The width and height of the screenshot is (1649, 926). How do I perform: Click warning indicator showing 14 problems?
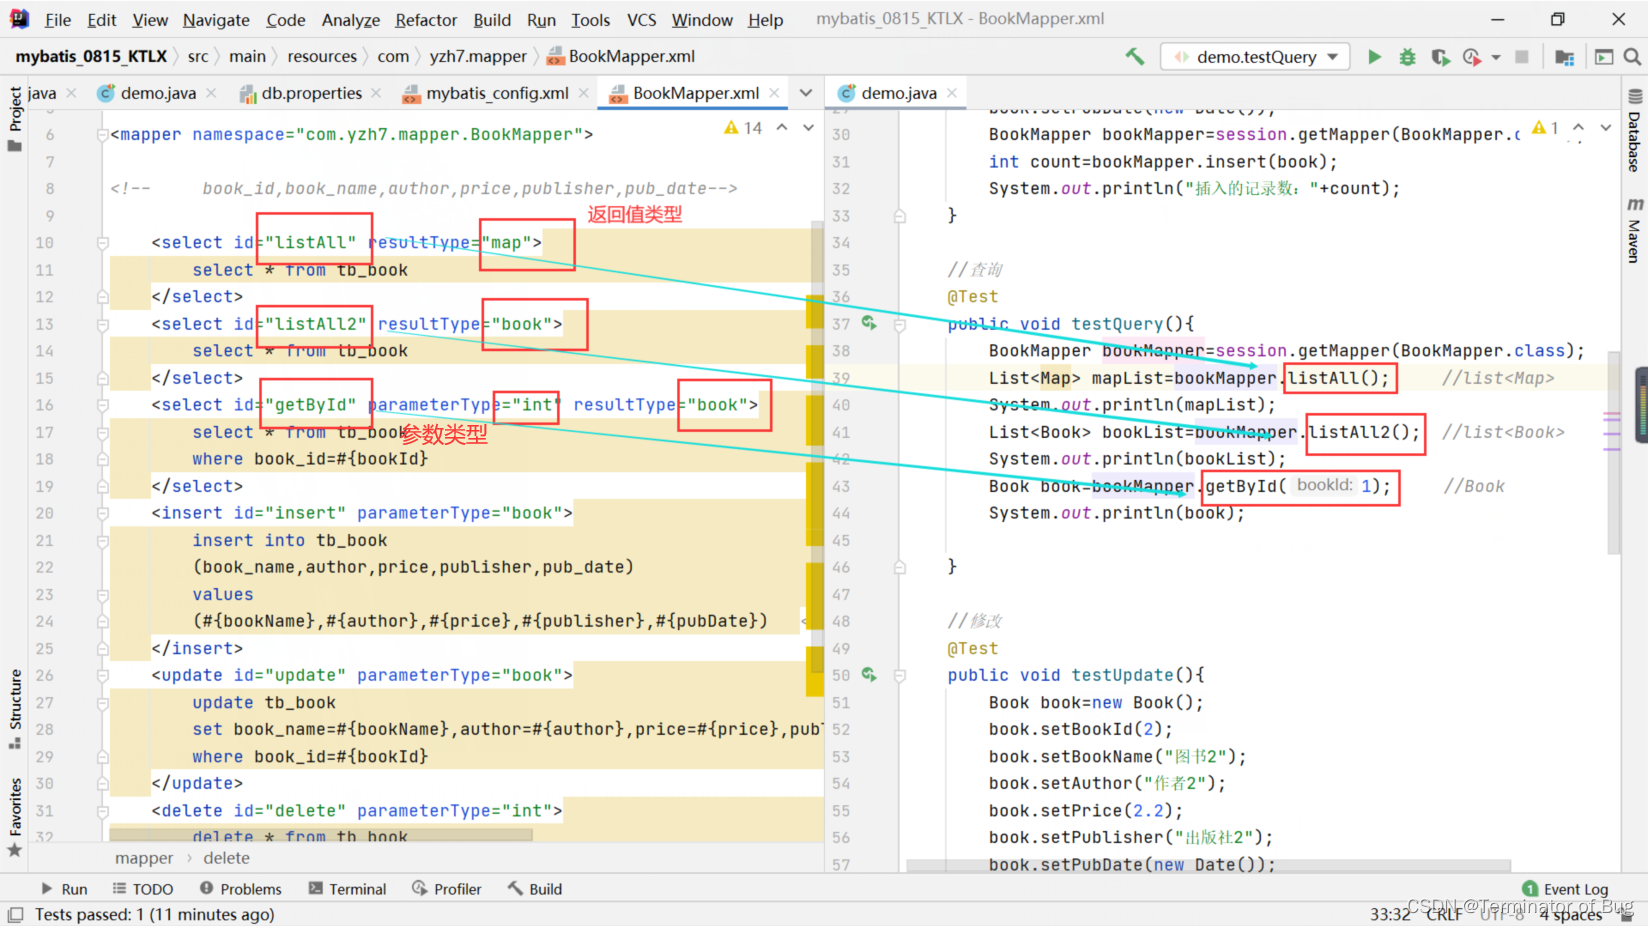743,128
